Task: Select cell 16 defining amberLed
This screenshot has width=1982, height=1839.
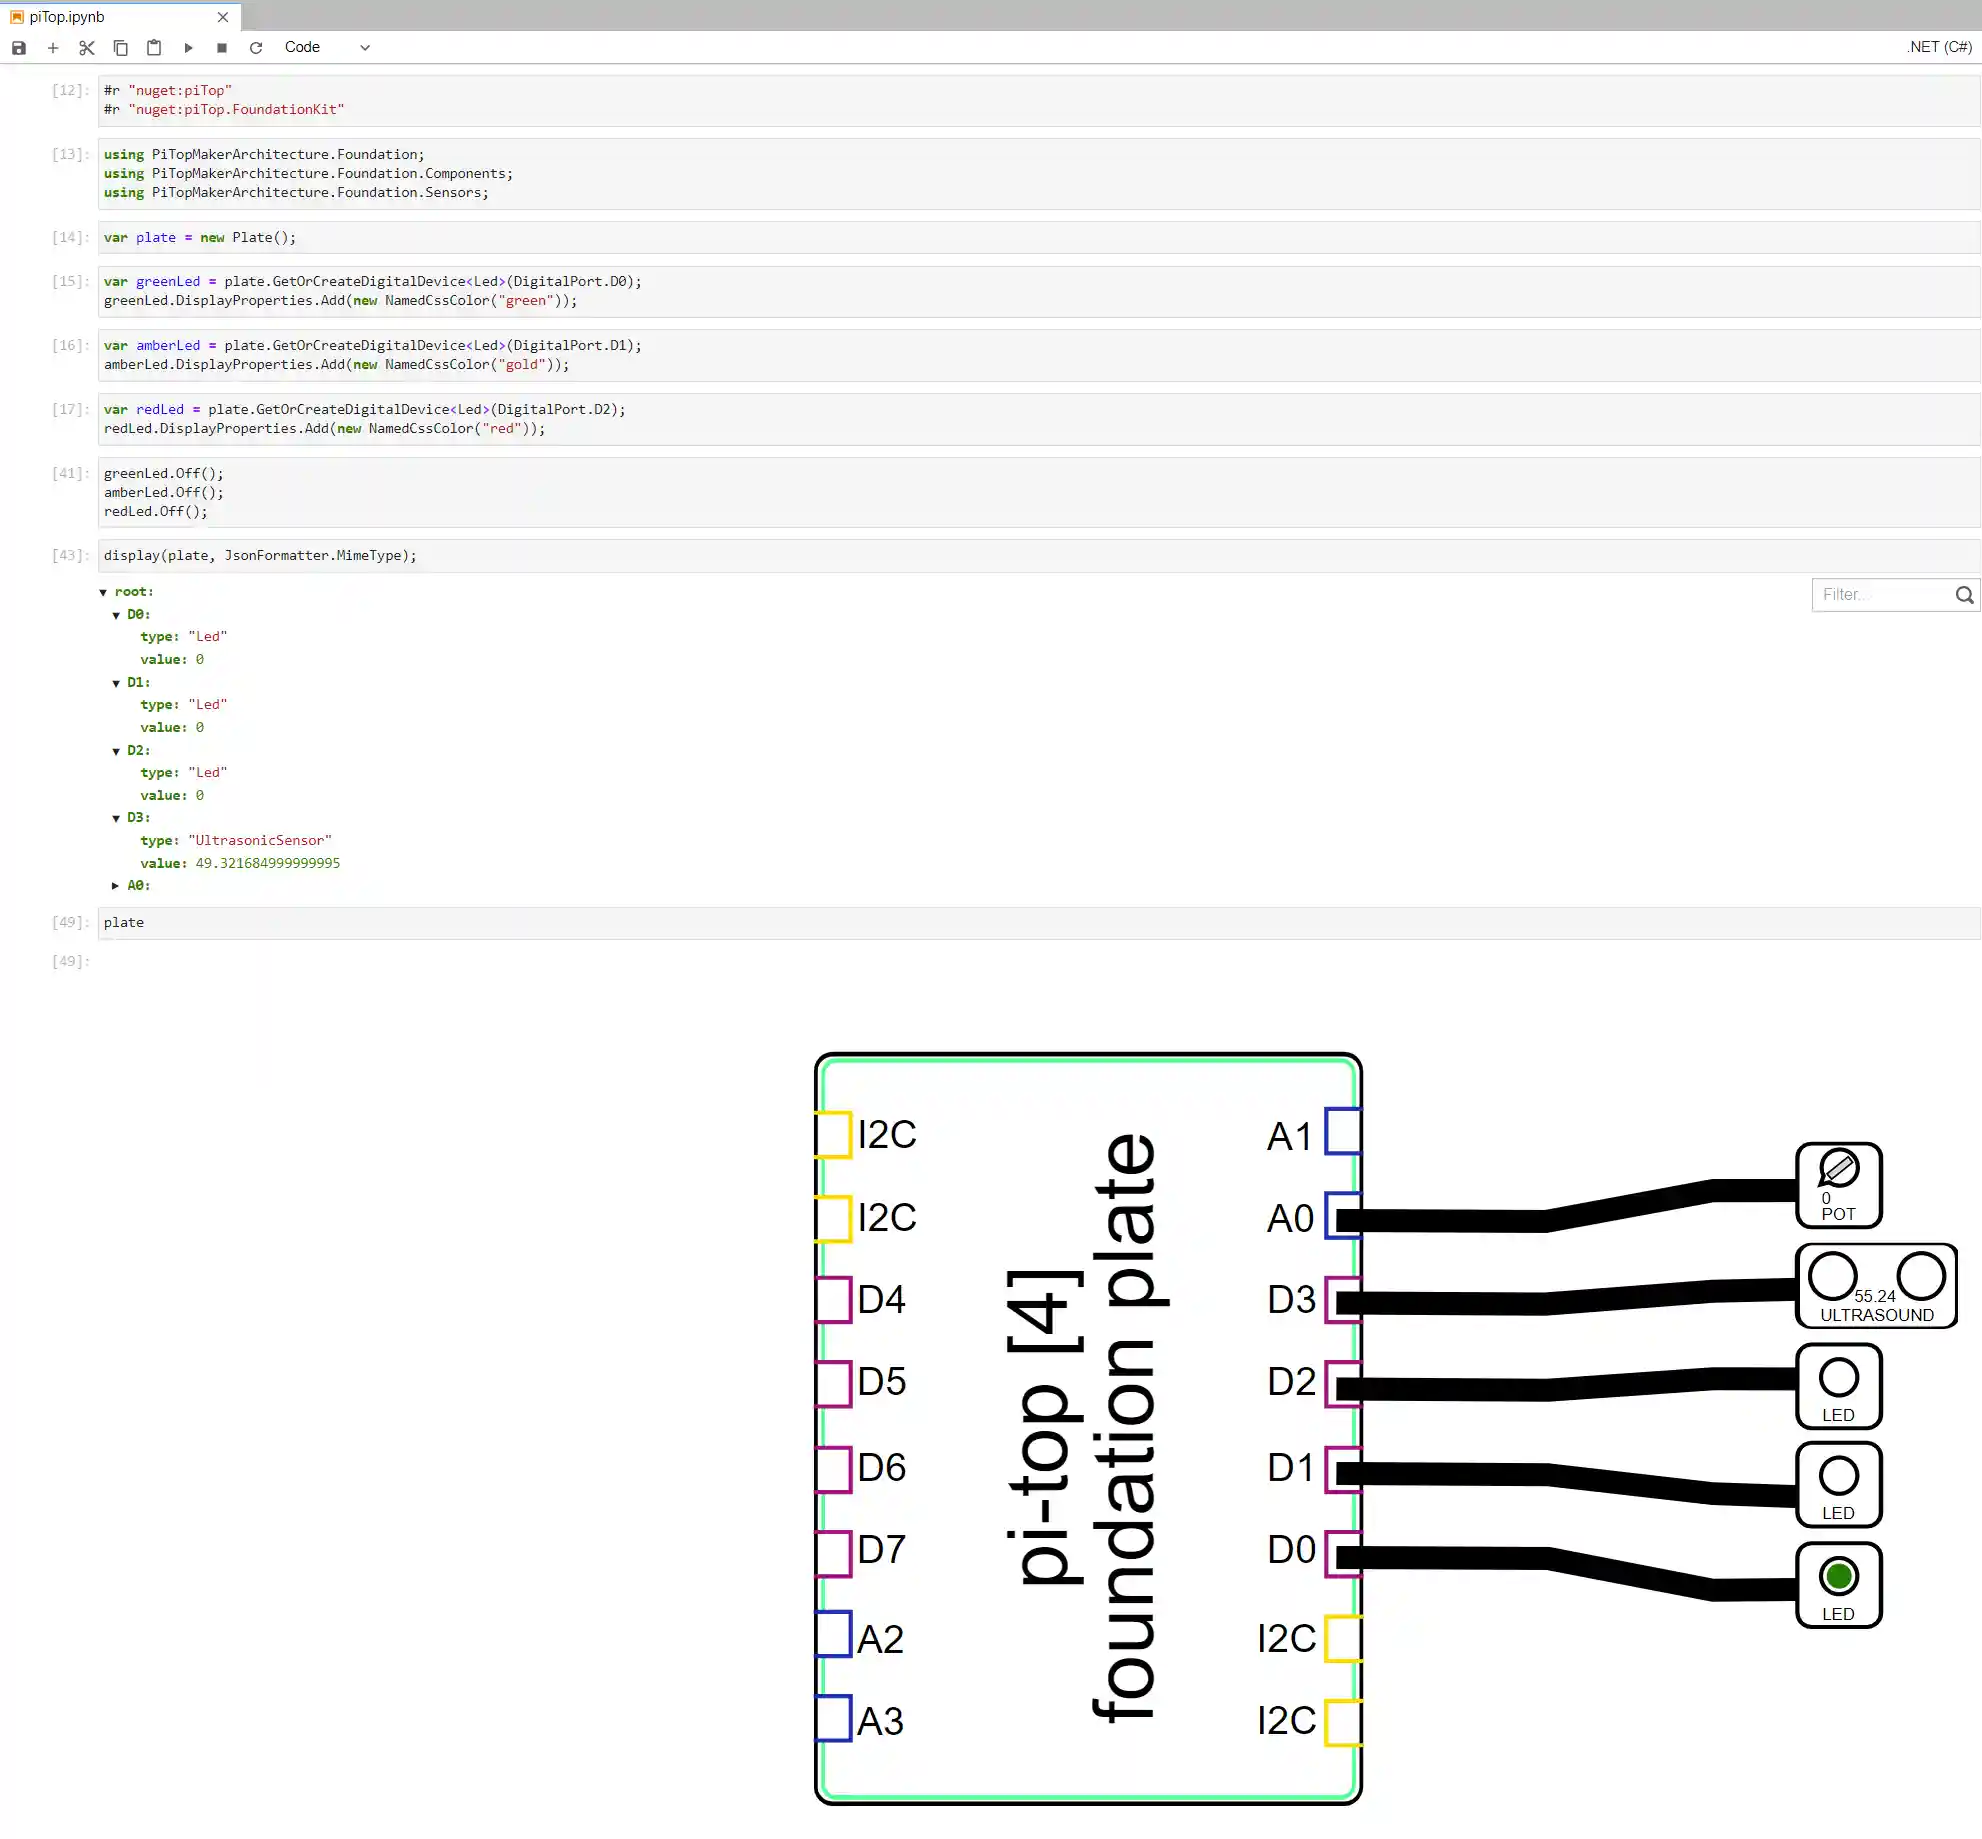Action: pos(1039,356)
